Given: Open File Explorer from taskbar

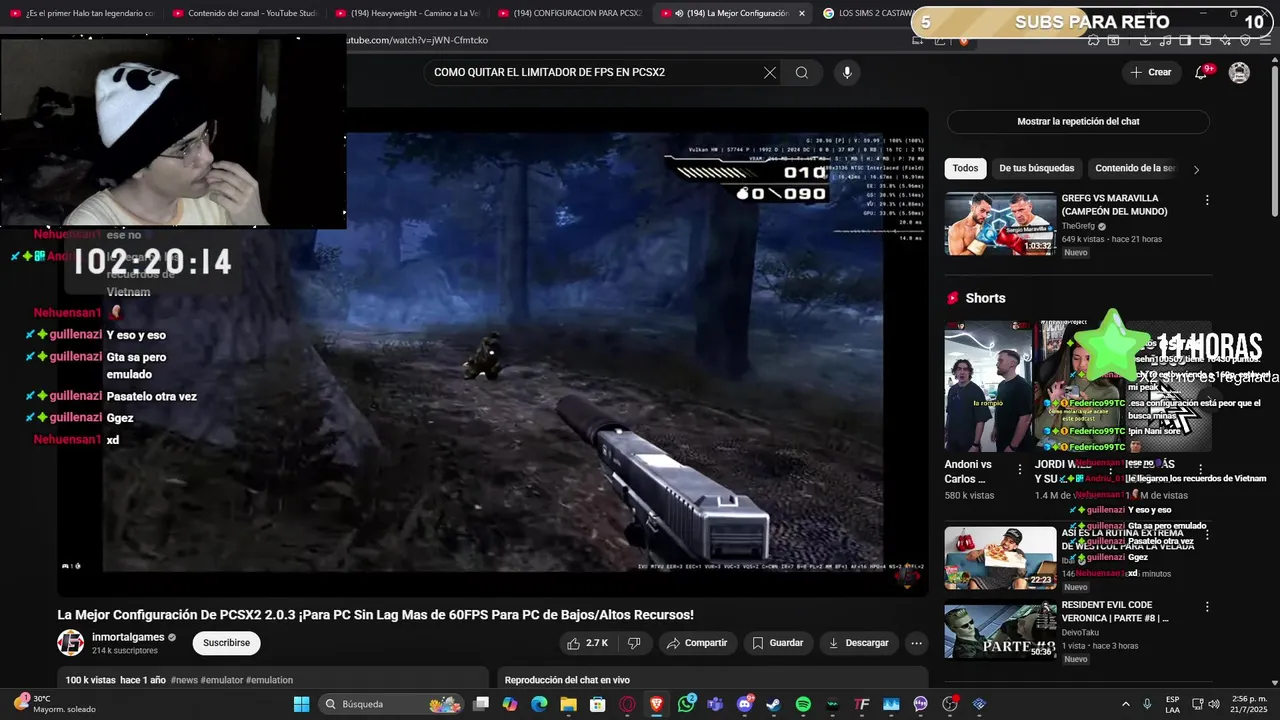Looking at the screenshot, I should [x=568, y=704].
